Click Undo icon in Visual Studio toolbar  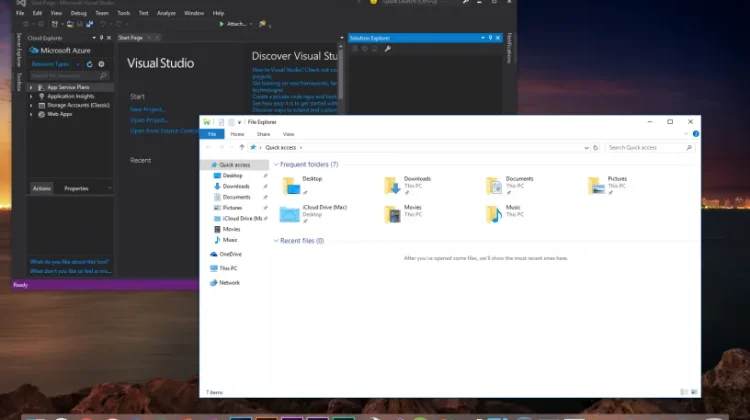(102, 24)
